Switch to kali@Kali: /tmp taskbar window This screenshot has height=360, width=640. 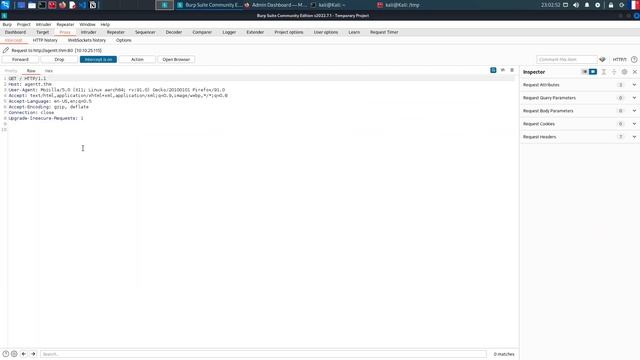pos(398,5)
